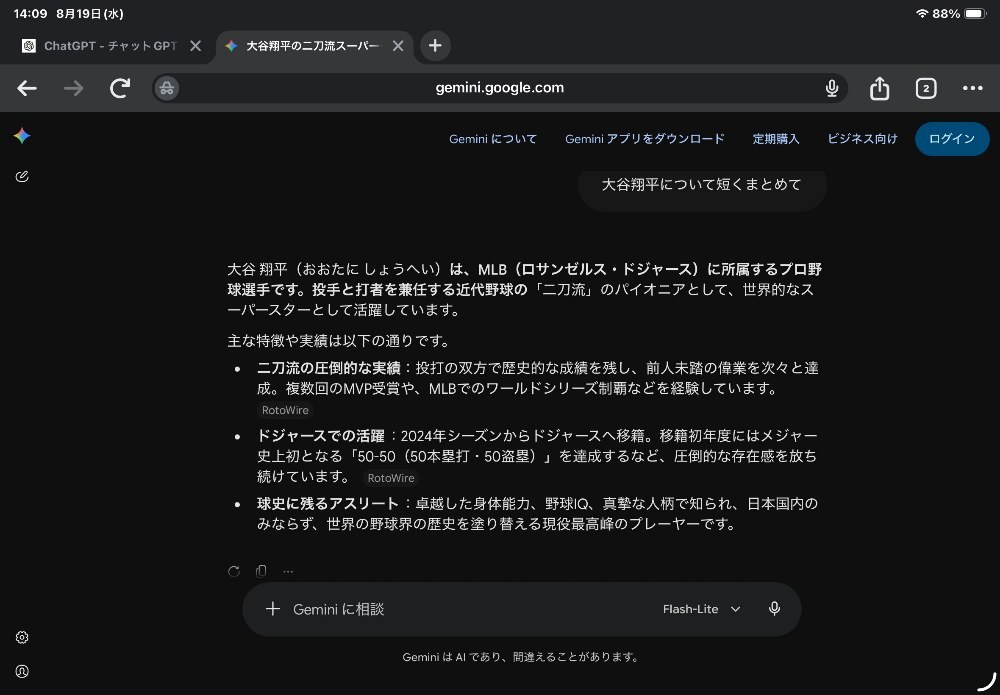Open the 定期購入 link
The width and height of the screenshot is (1000, 695).
coord(776,139)
